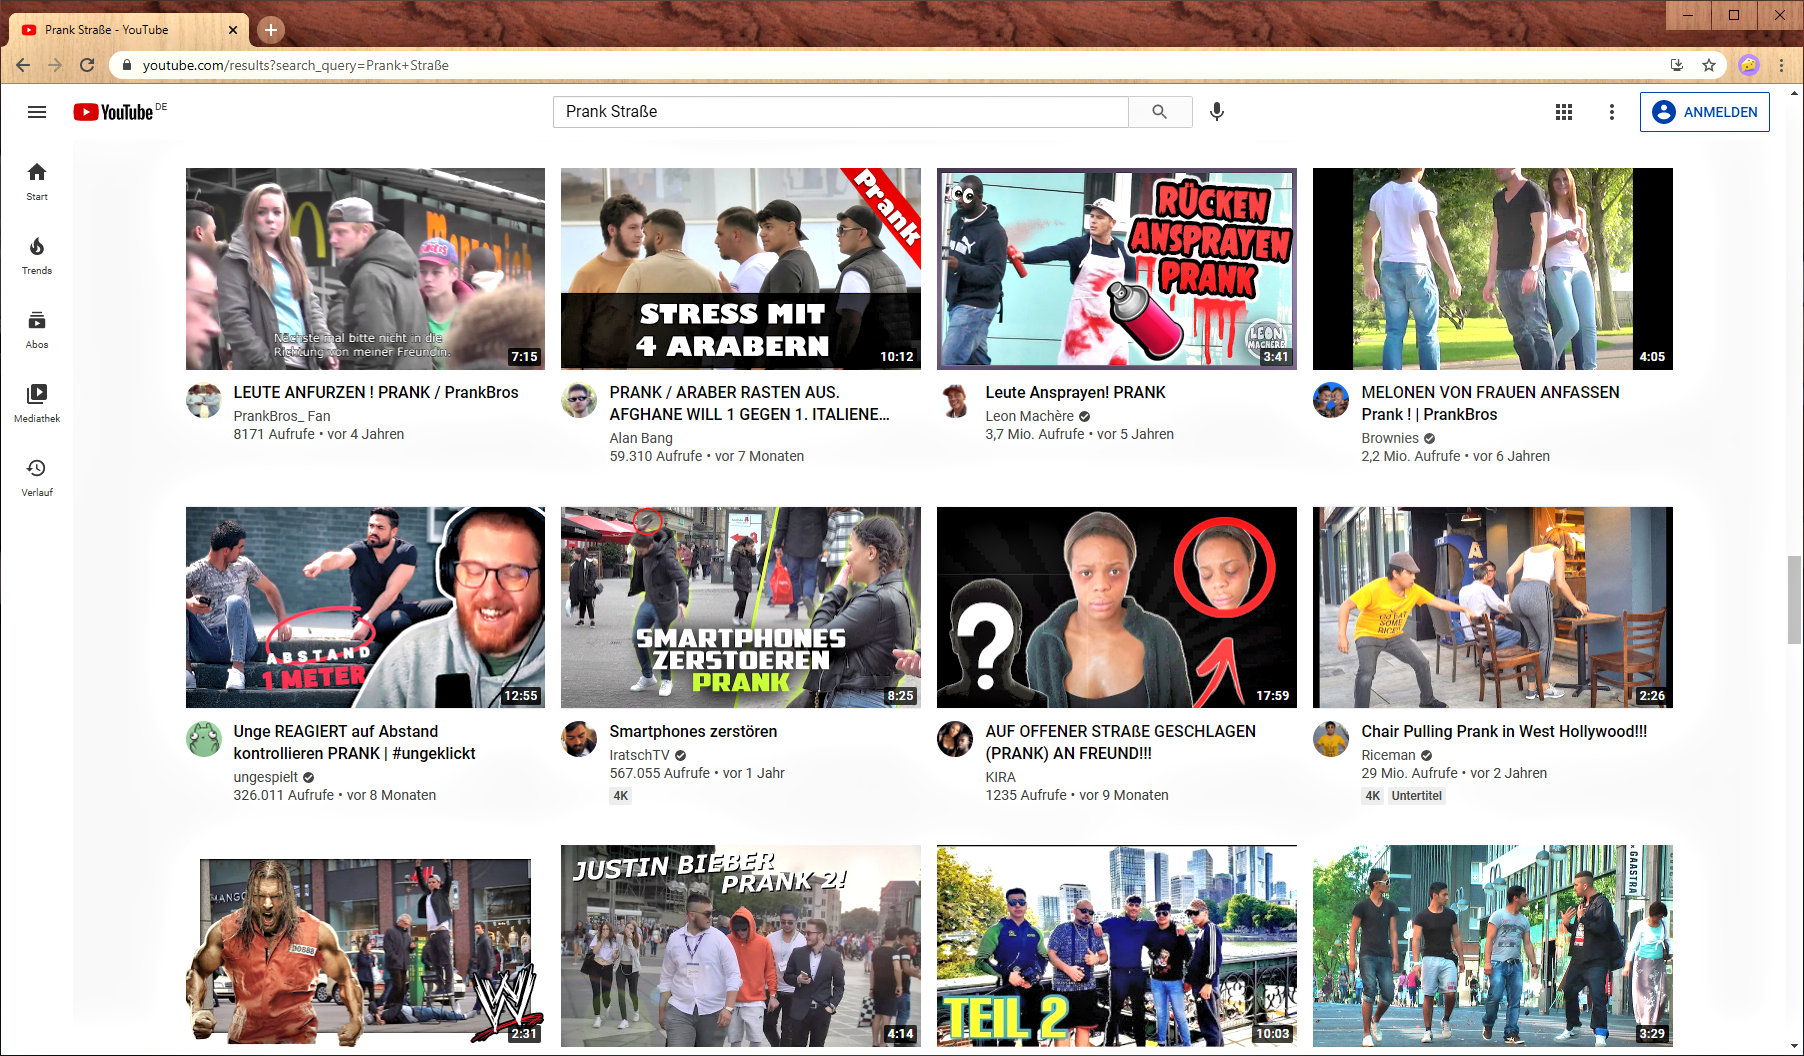The height and width of the screenshot is (1056, 1804).
Task: Click the ANMELDEN sign-in button
Action: (1704, 112)
